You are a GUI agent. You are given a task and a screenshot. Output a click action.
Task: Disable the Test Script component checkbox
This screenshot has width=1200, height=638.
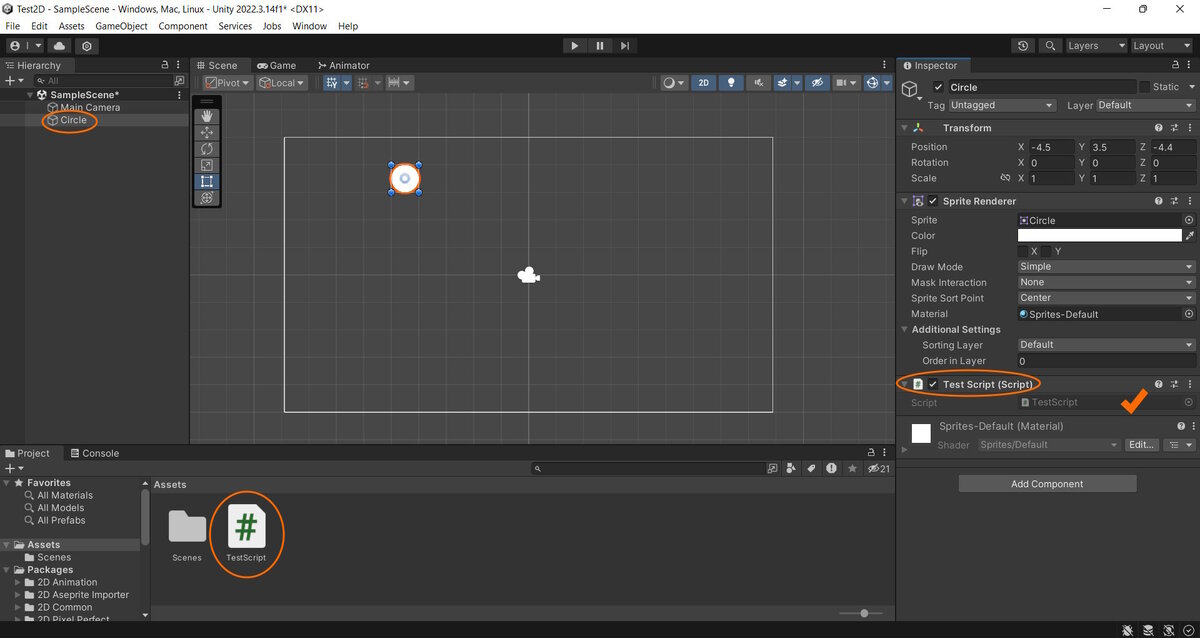[933, 384]
